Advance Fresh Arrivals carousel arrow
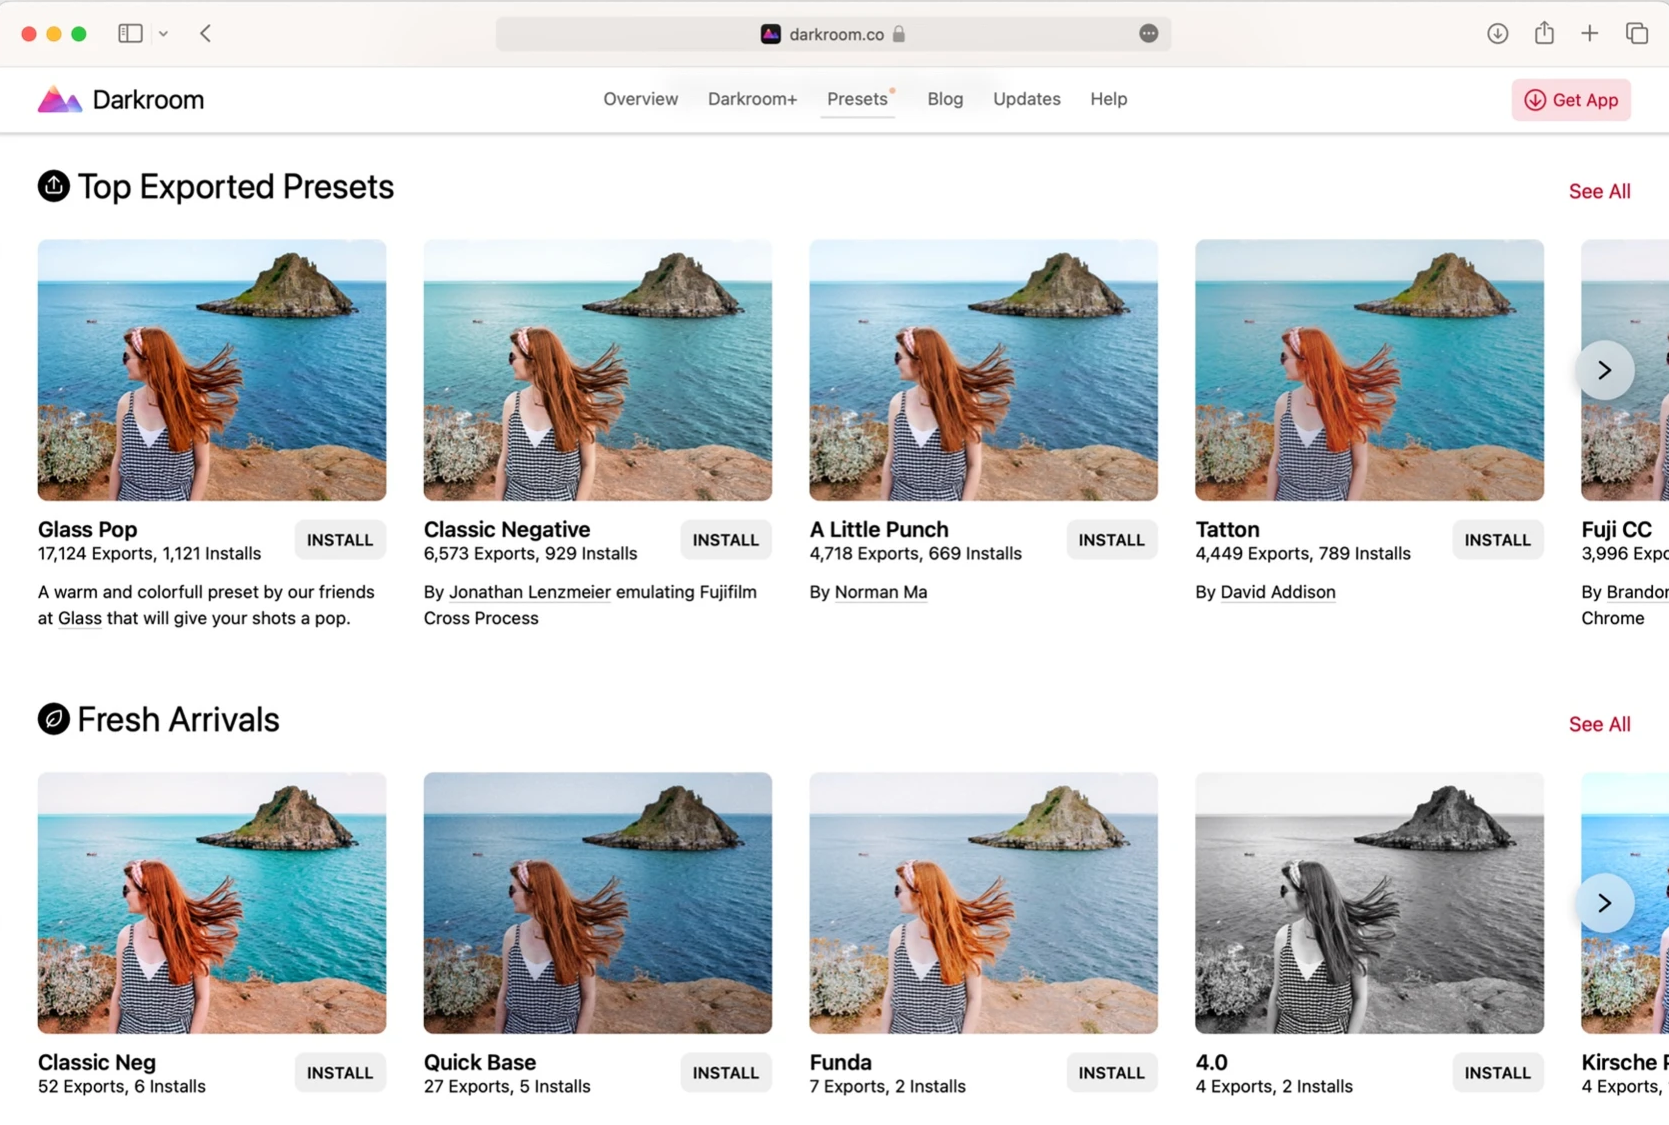Viewport: 1669px width, 1125px height. point(1604,903)
